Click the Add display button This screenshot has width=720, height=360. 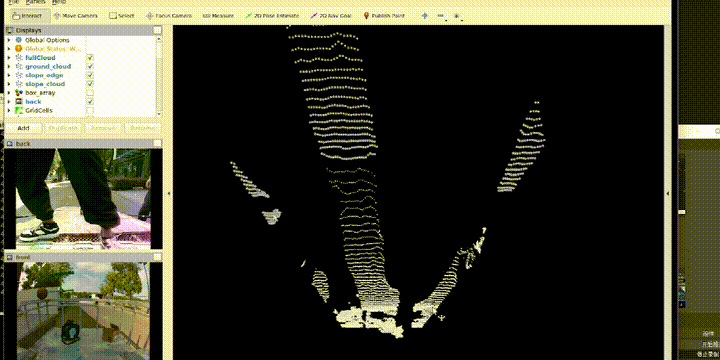[23, 128]
